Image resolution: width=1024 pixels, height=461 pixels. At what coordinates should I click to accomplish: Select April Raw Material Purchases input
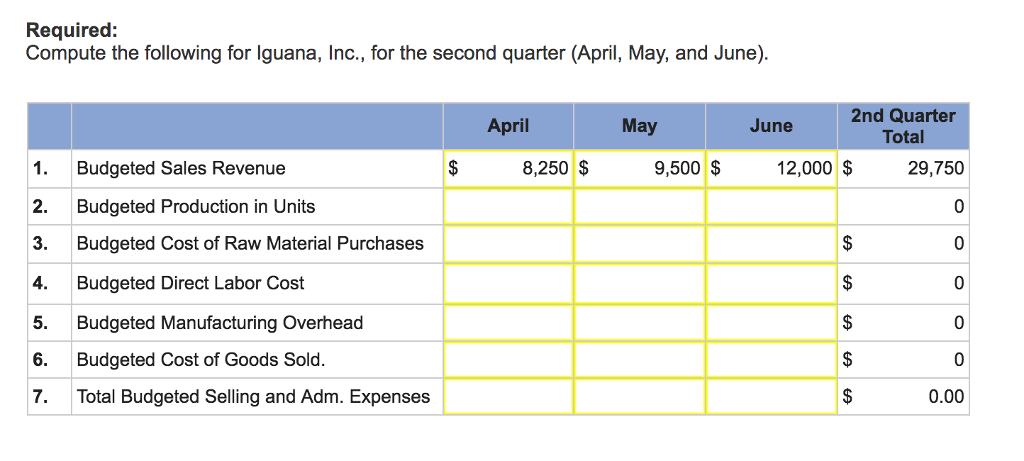(x=508, y=244)
